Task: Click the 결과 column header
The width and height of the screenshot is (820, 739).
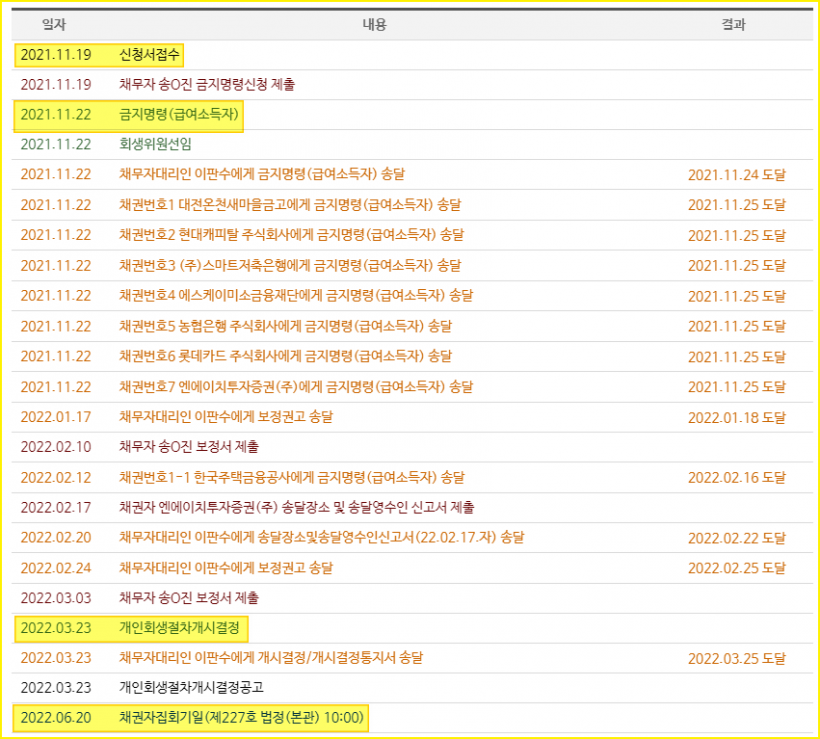Action: pyautogui.click(x=733, y=24)
